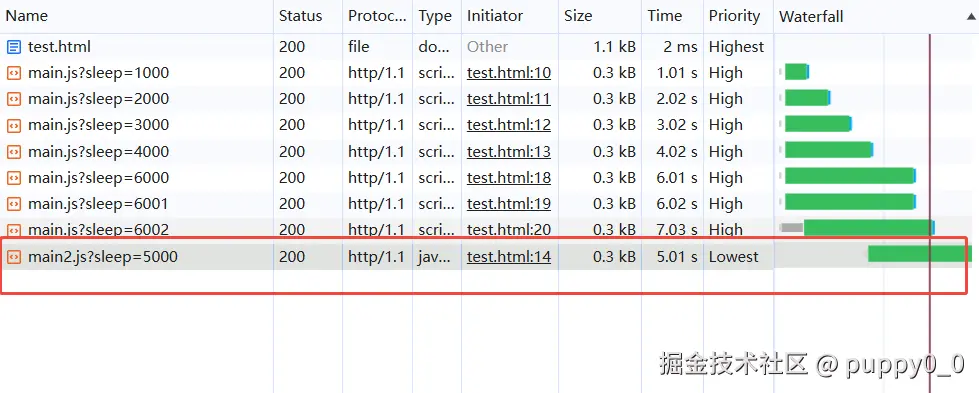This screenshot has height=393, width=979.
Task: Click the script icon for main.js?sleep=6001
Action: coord(14,204)
